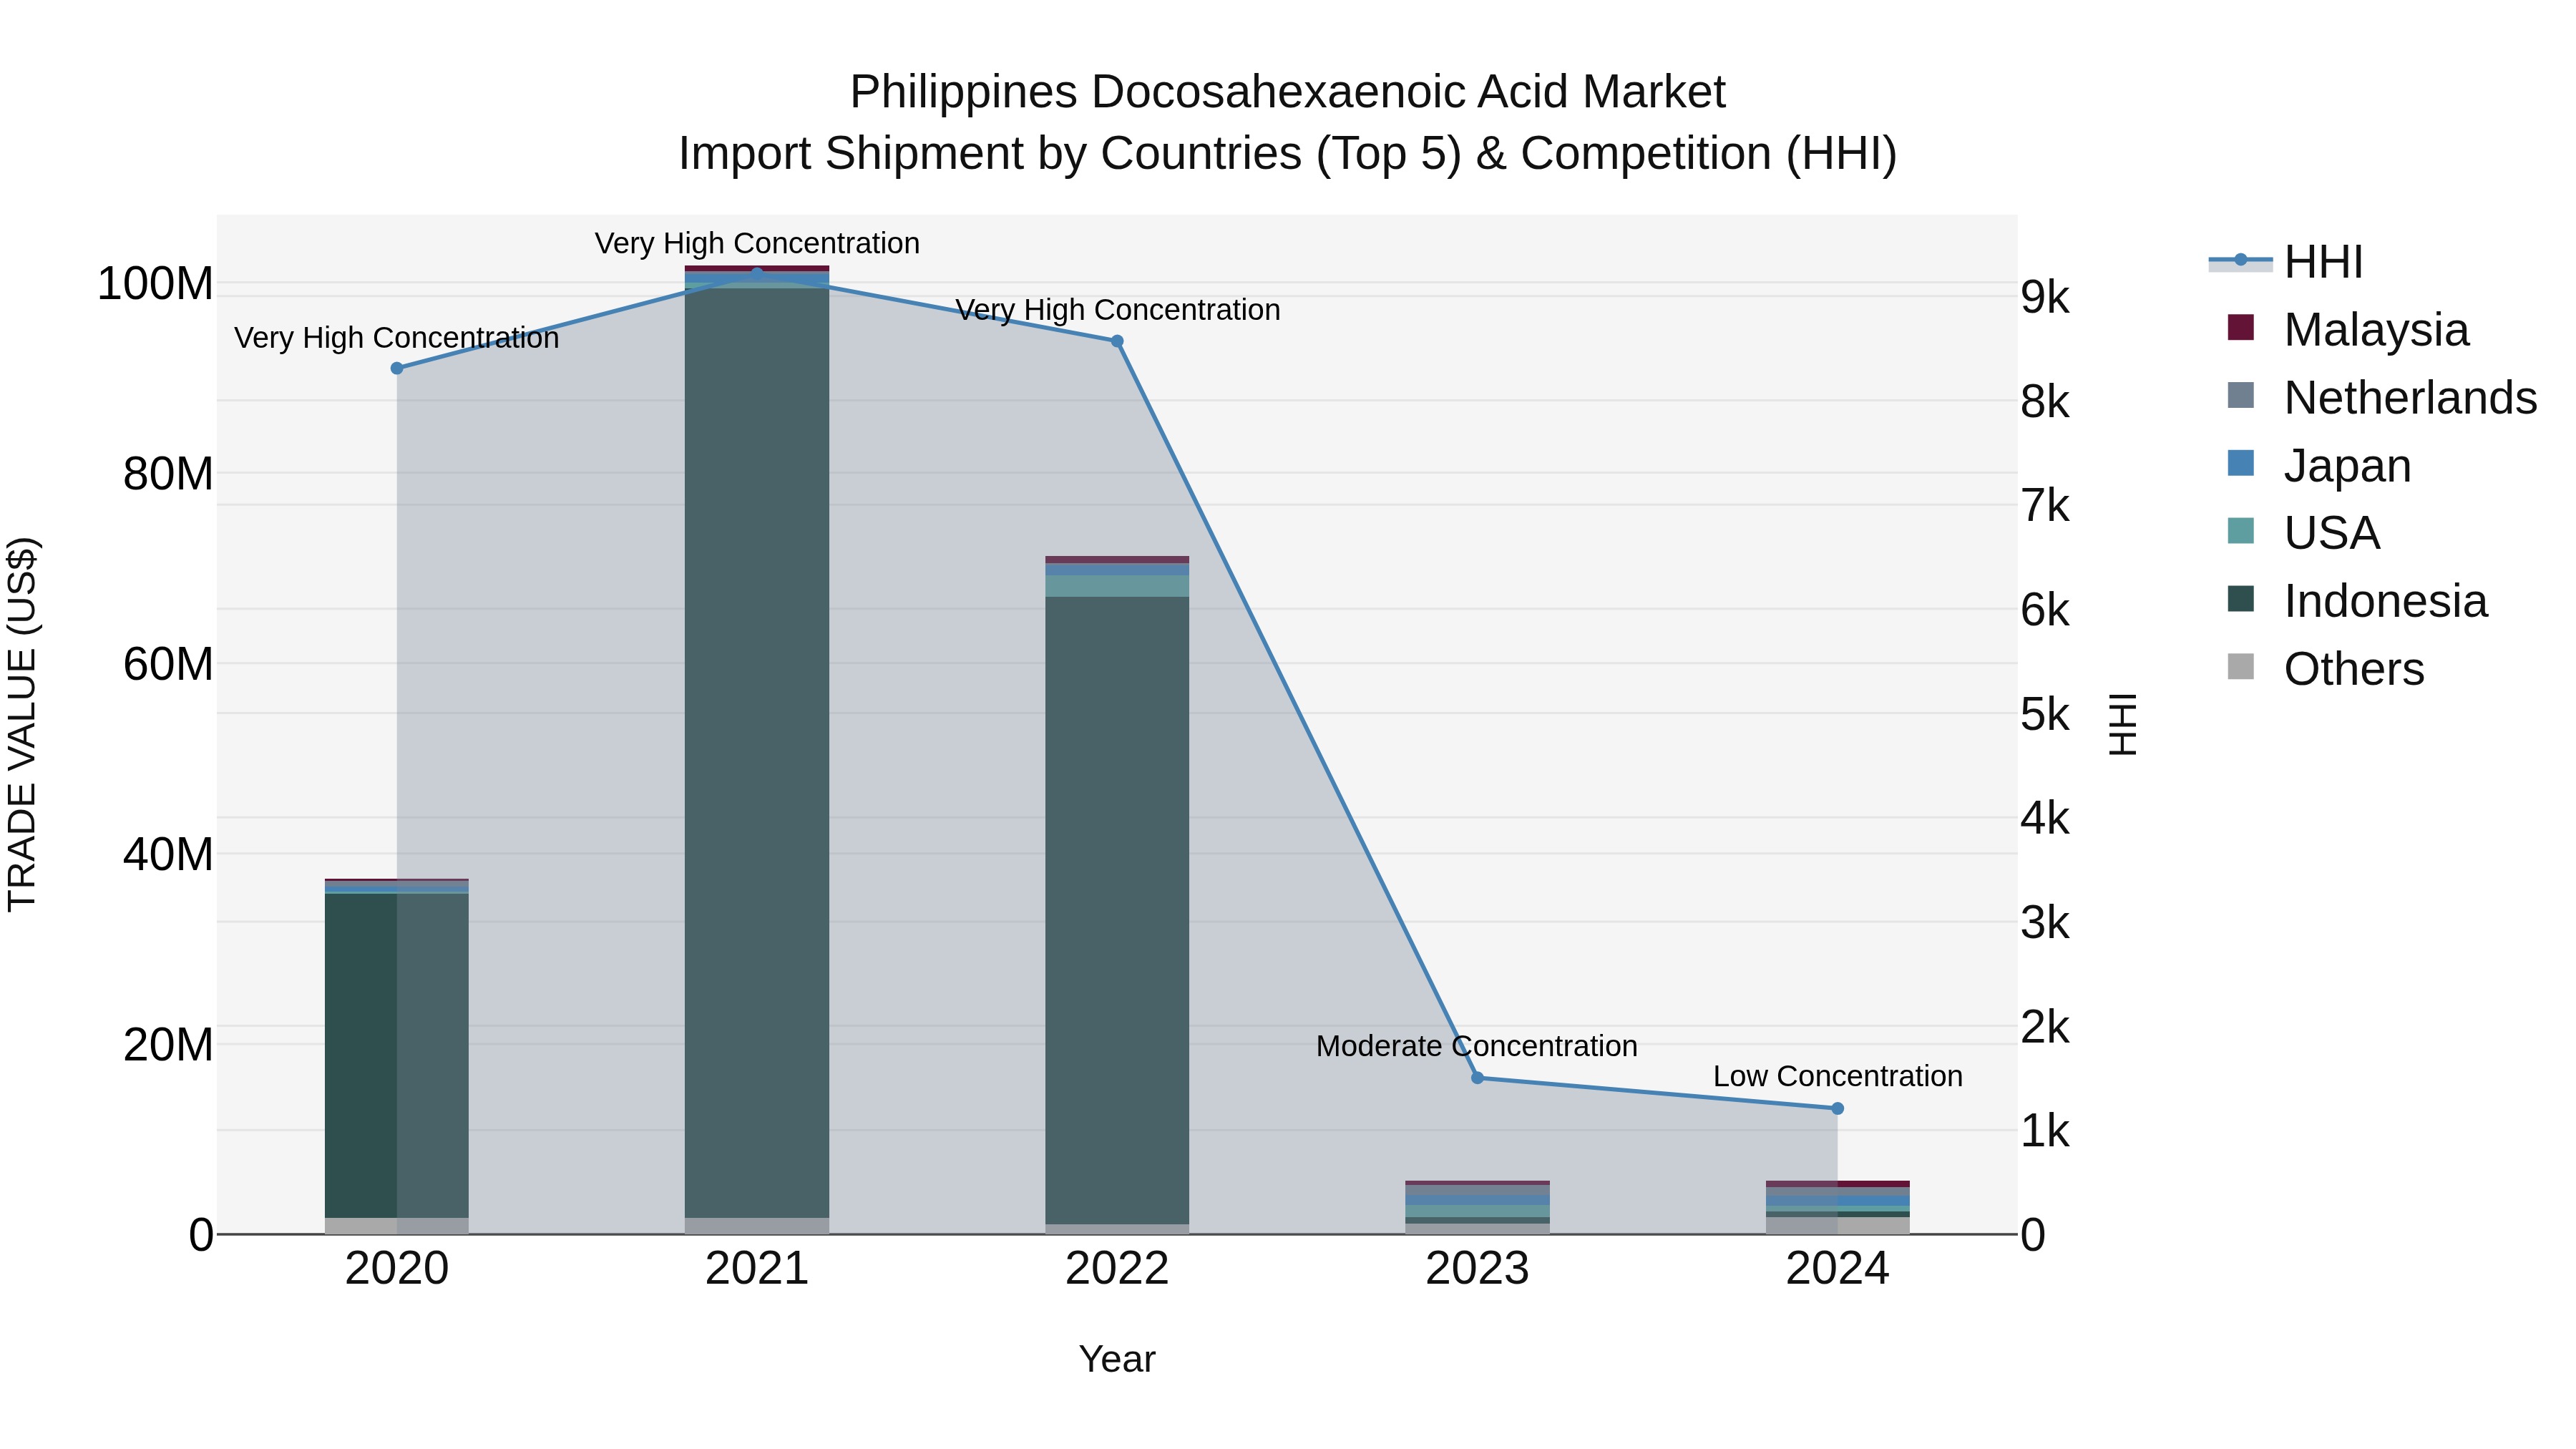The width and height of the screenshot is (2576, 1449).
Task: Toggle Japan series in legend
Action: [x=2319, y=465]
